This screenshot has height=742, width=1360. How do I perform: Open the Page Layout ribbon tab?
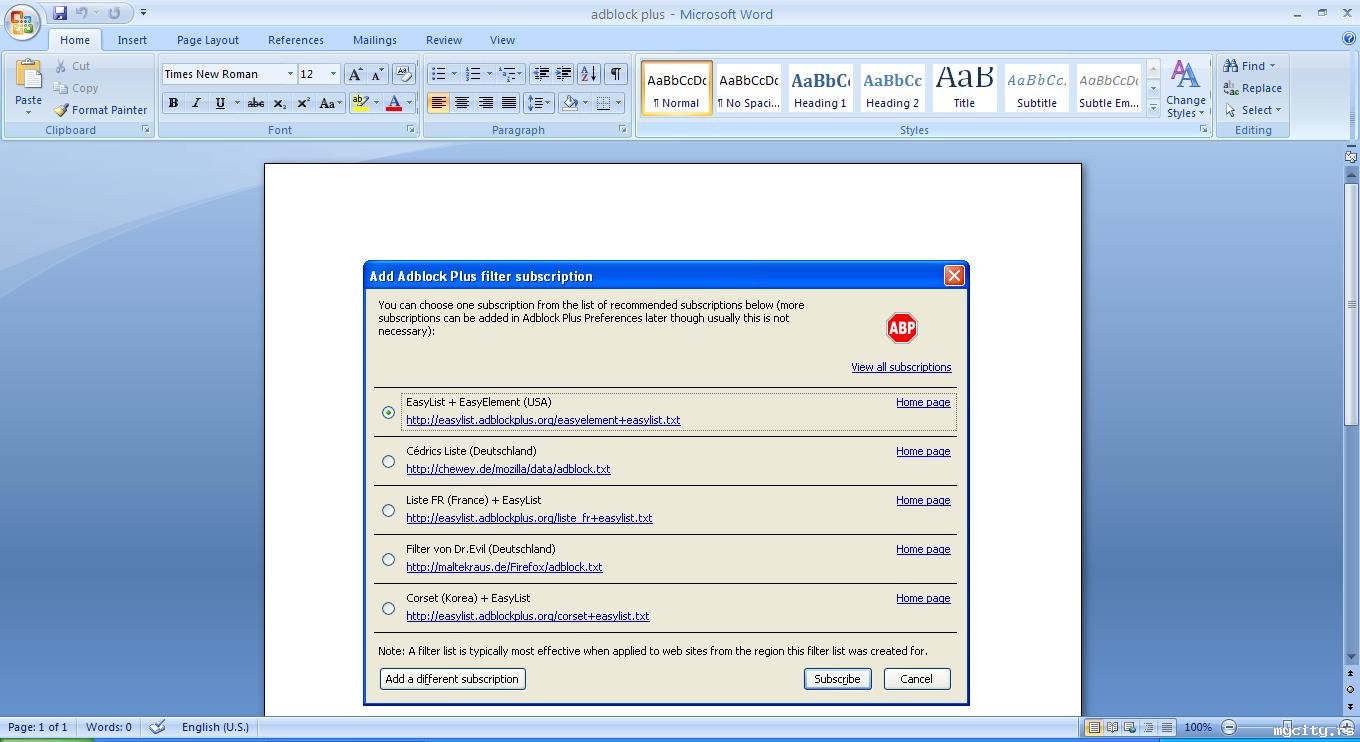tap(208, 40)
